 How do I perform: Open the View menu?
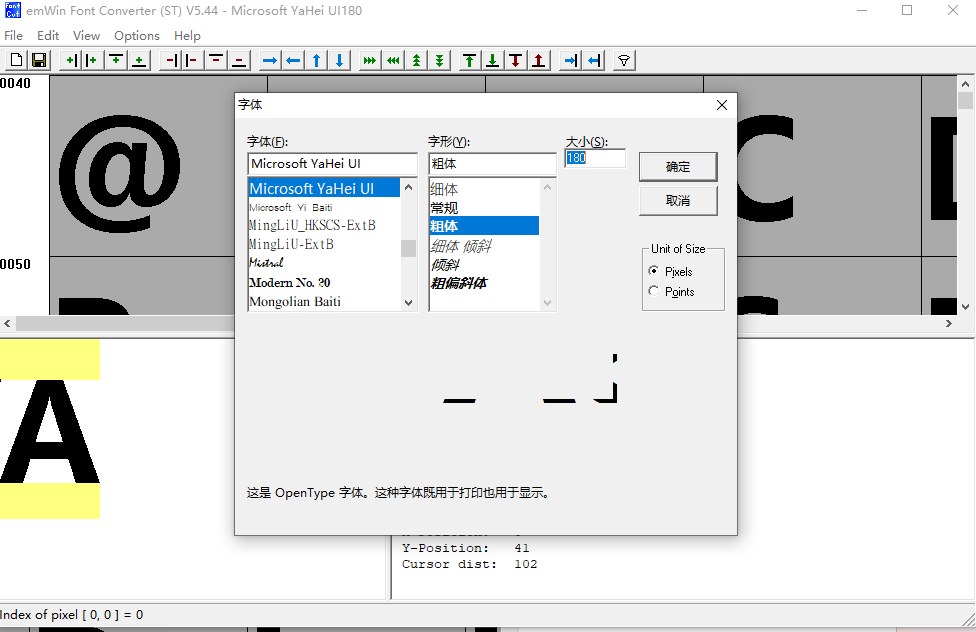click(x=86, y=35)
